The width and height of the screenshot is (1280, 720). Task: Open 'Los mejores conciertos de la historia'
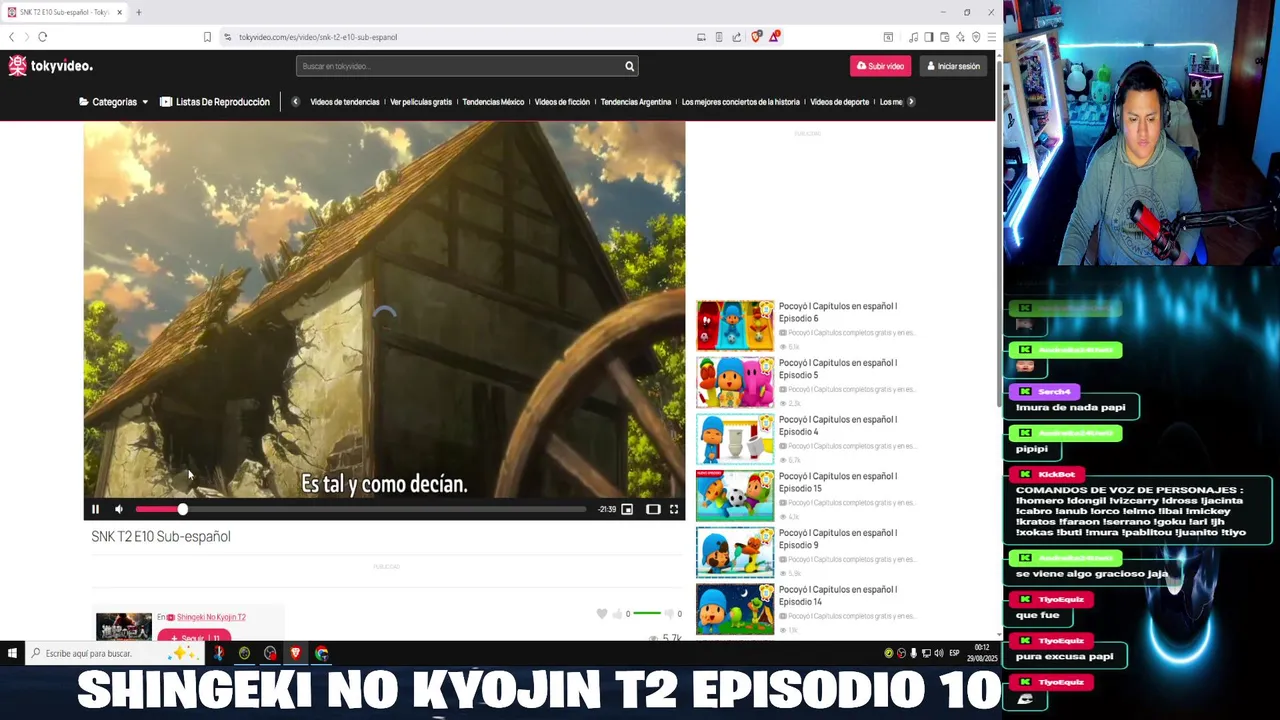pos(741,102)
